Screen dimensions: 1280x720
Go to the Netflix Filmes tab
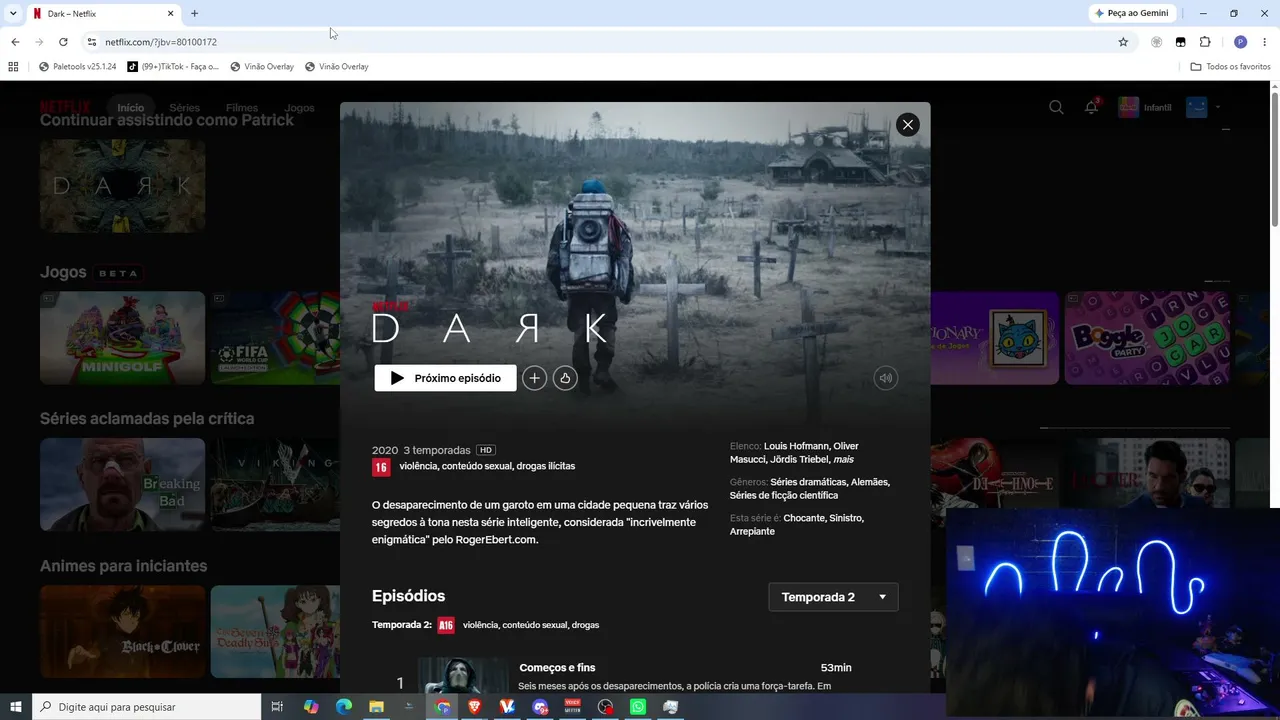241,108
